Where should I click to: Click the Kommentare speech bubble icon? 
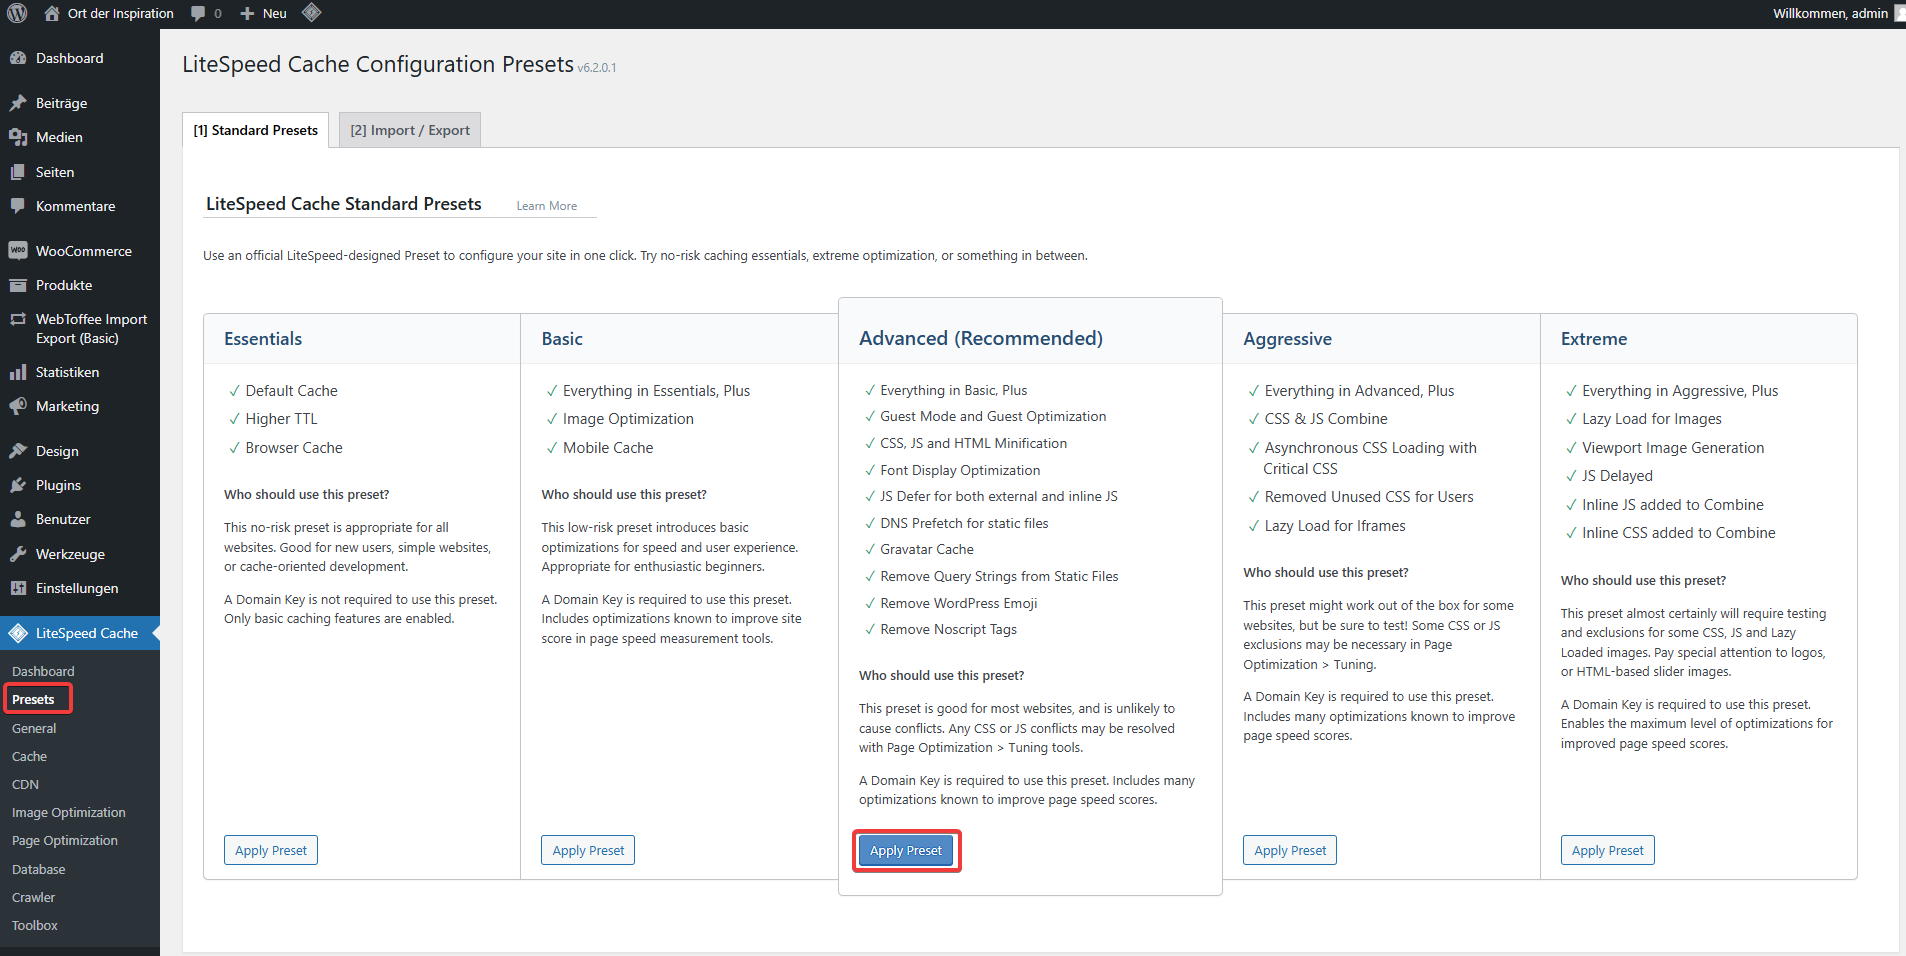(x=18, y=206)
